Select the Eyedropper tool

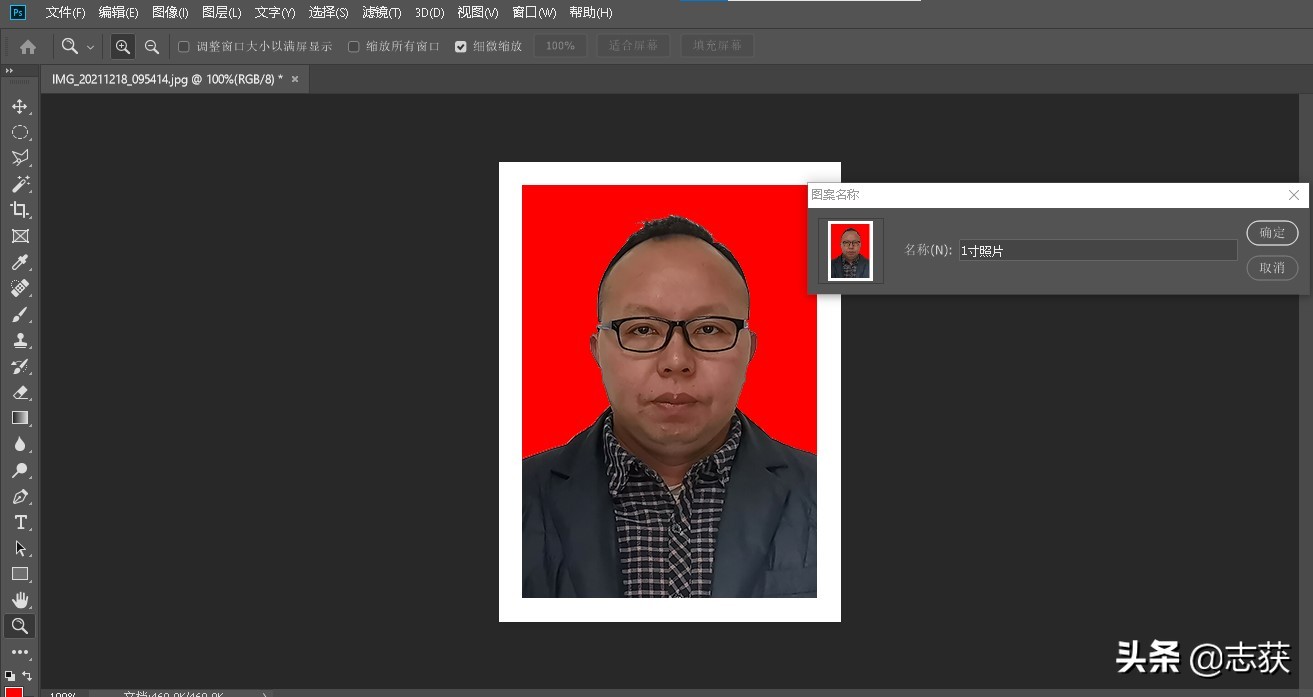(20, 262)
